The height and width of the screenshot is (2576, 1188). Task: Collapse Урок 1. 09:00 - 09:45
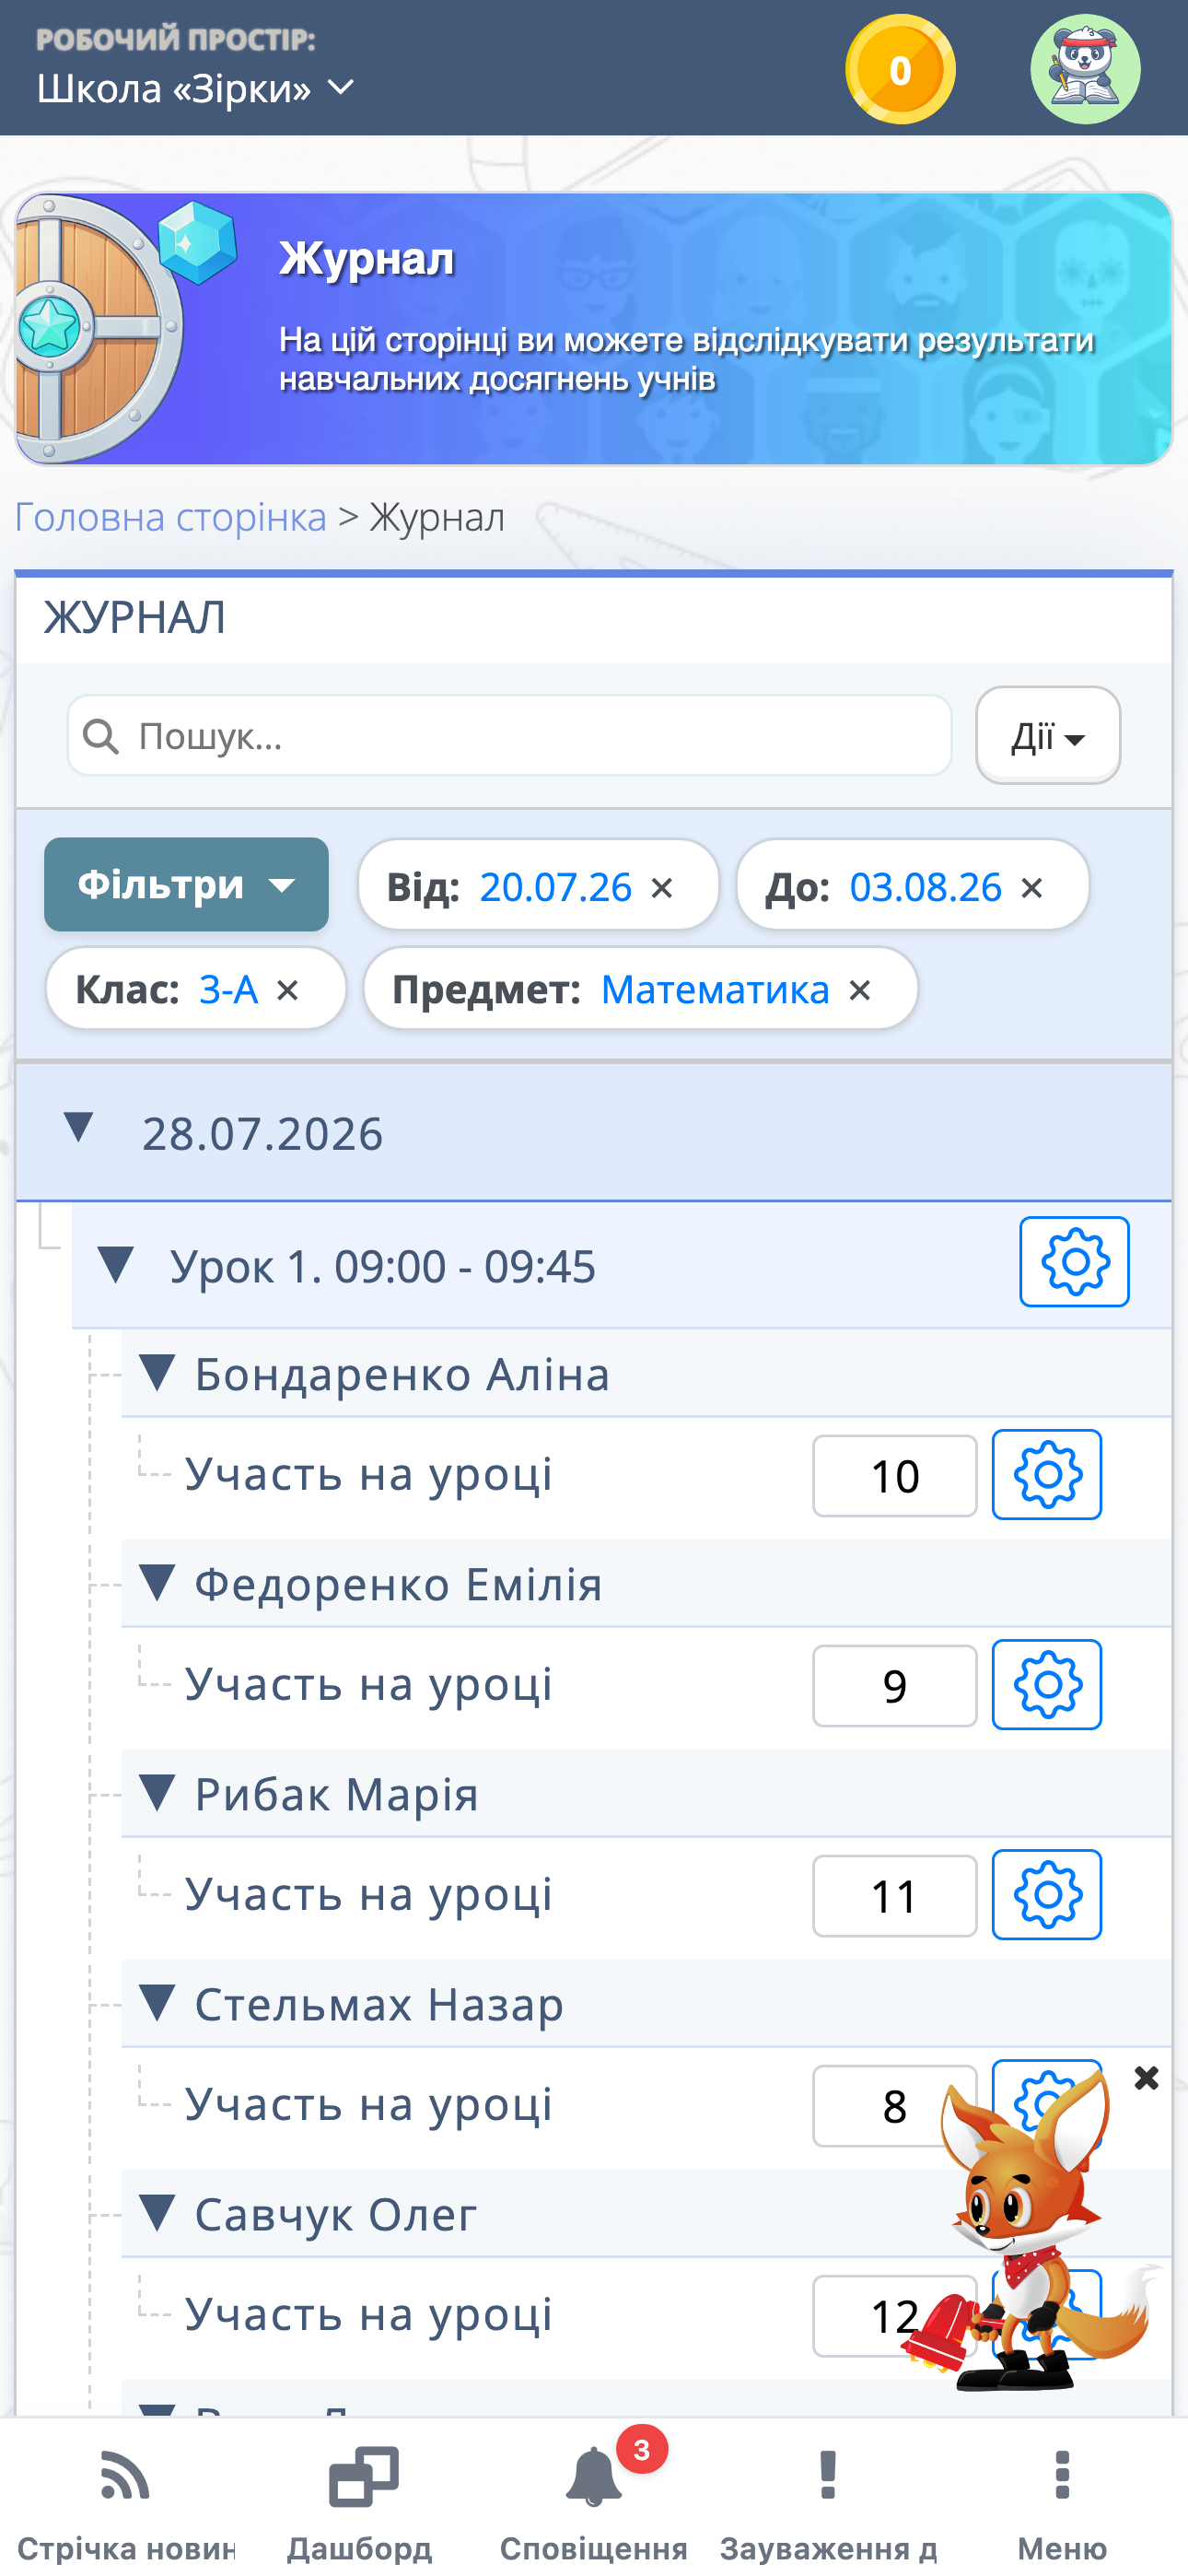click(116, 1265)
